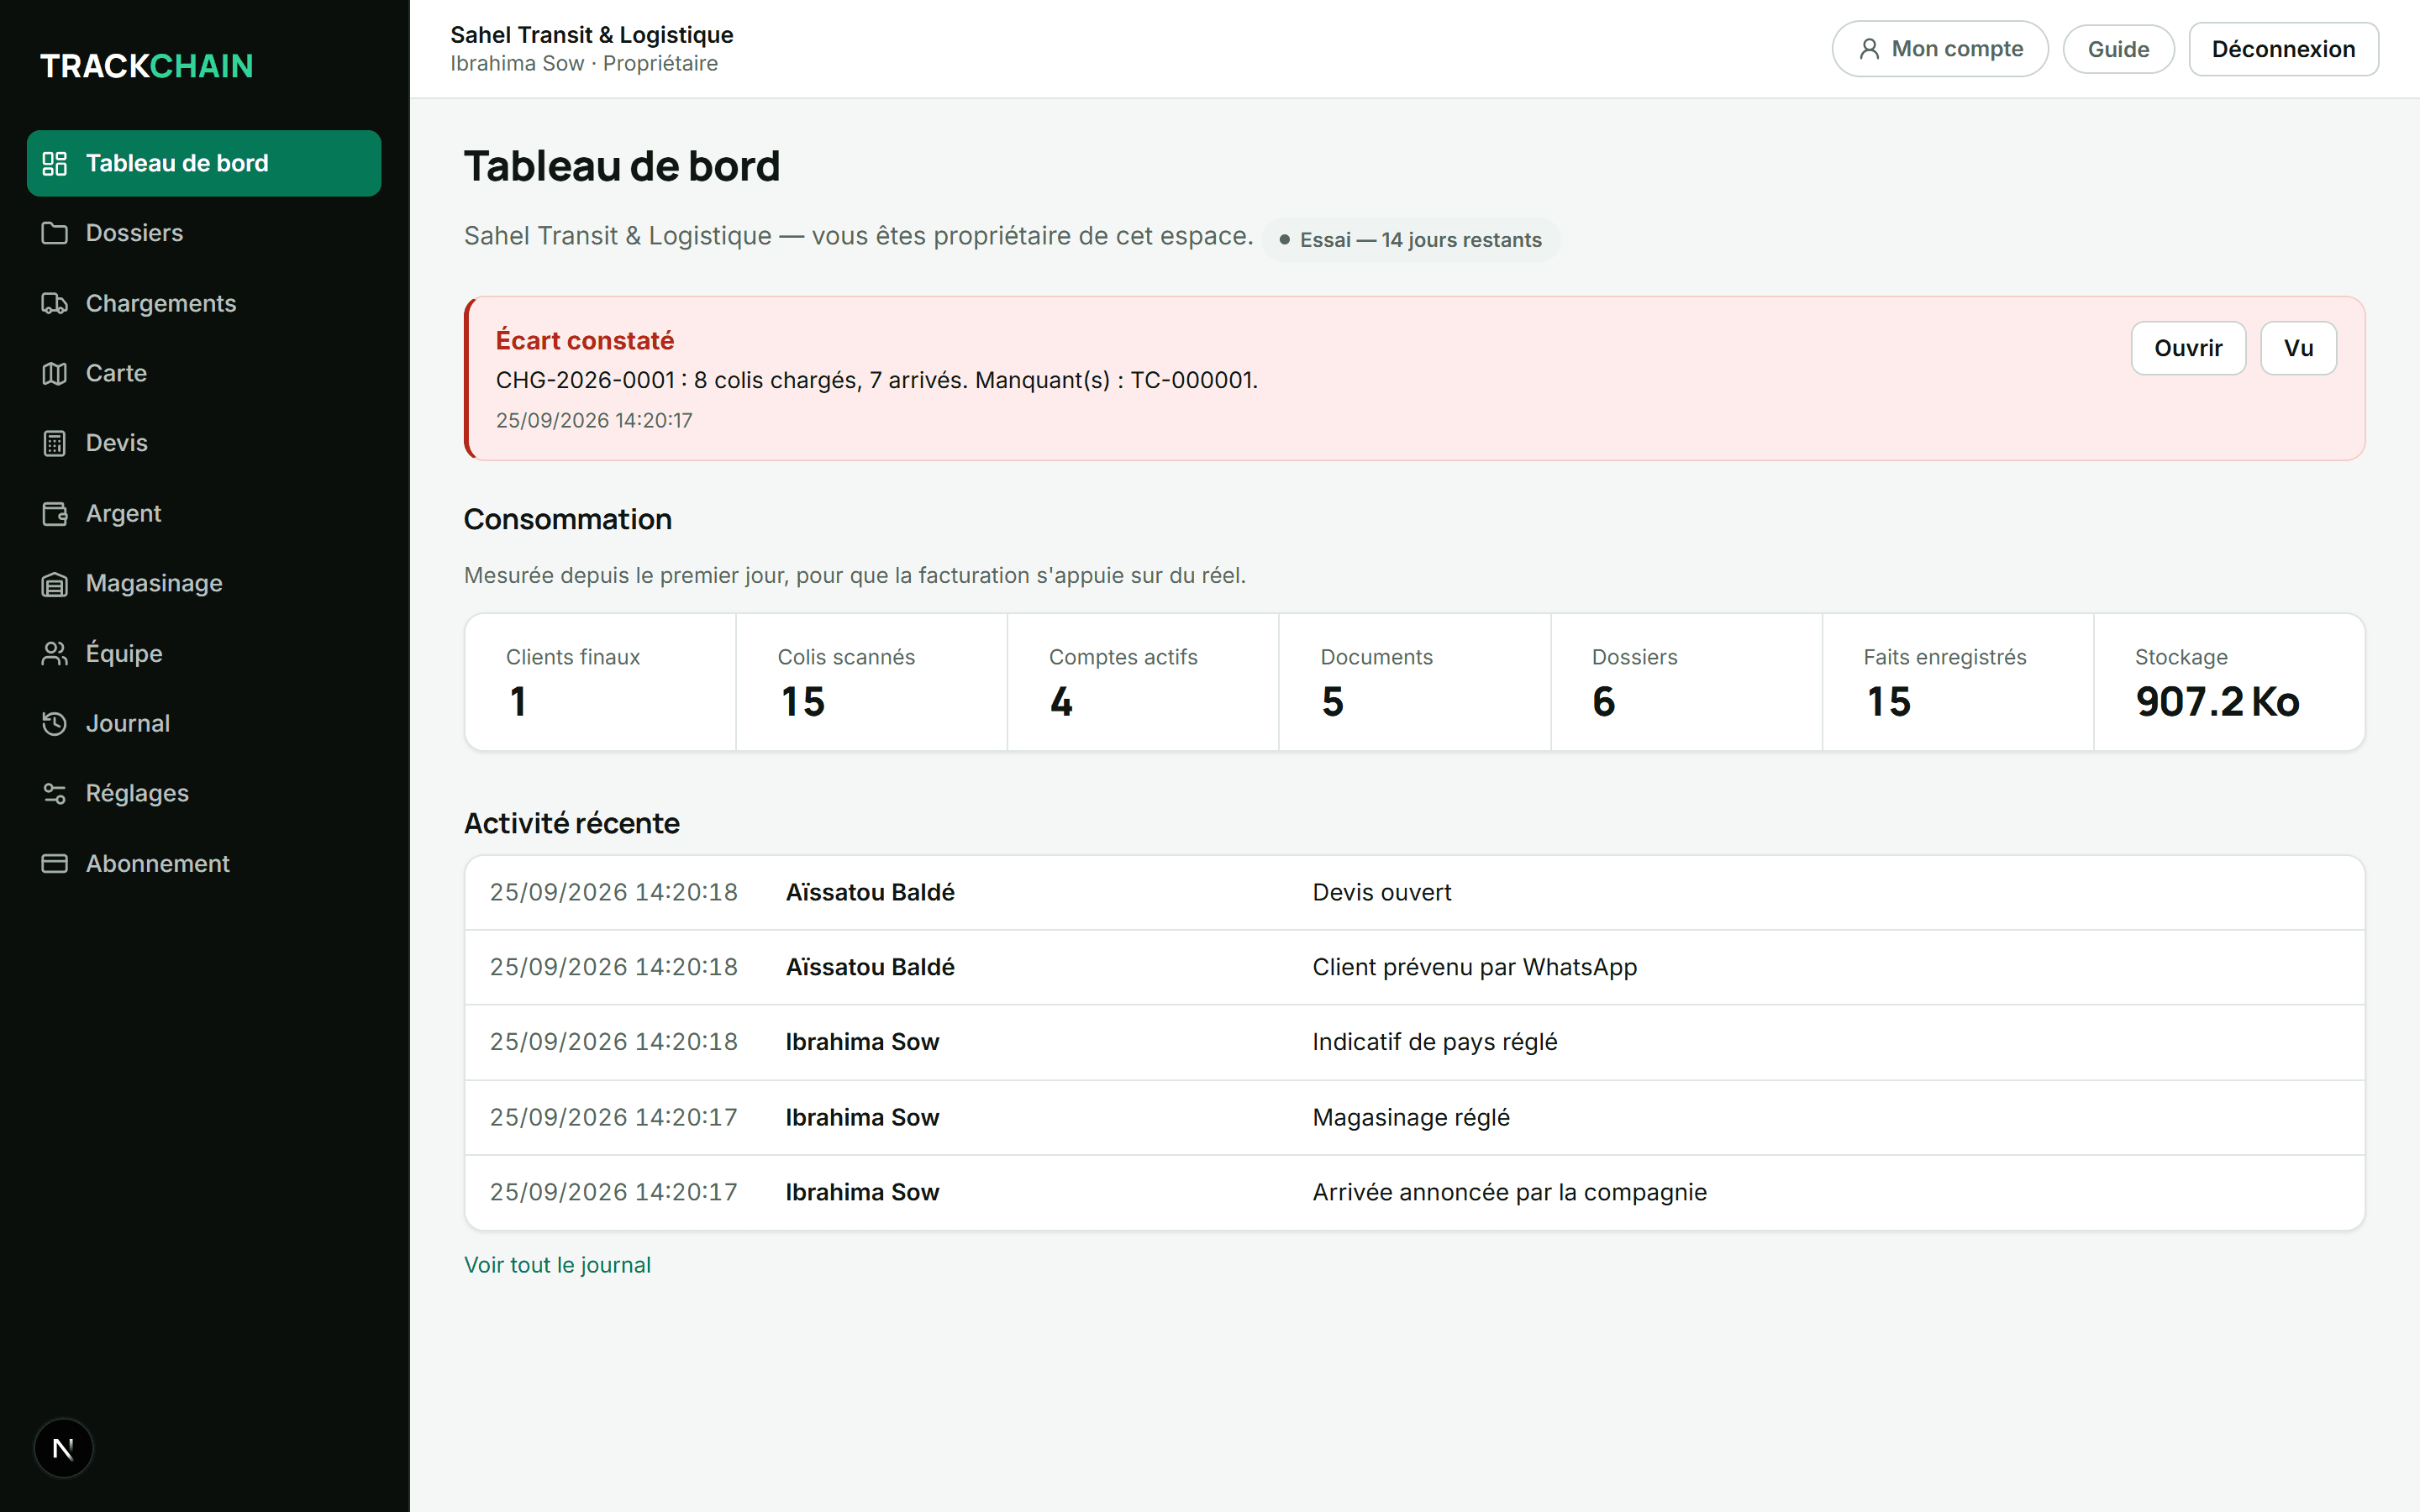Click the Tableau de bord grid icon

[54, 163]
